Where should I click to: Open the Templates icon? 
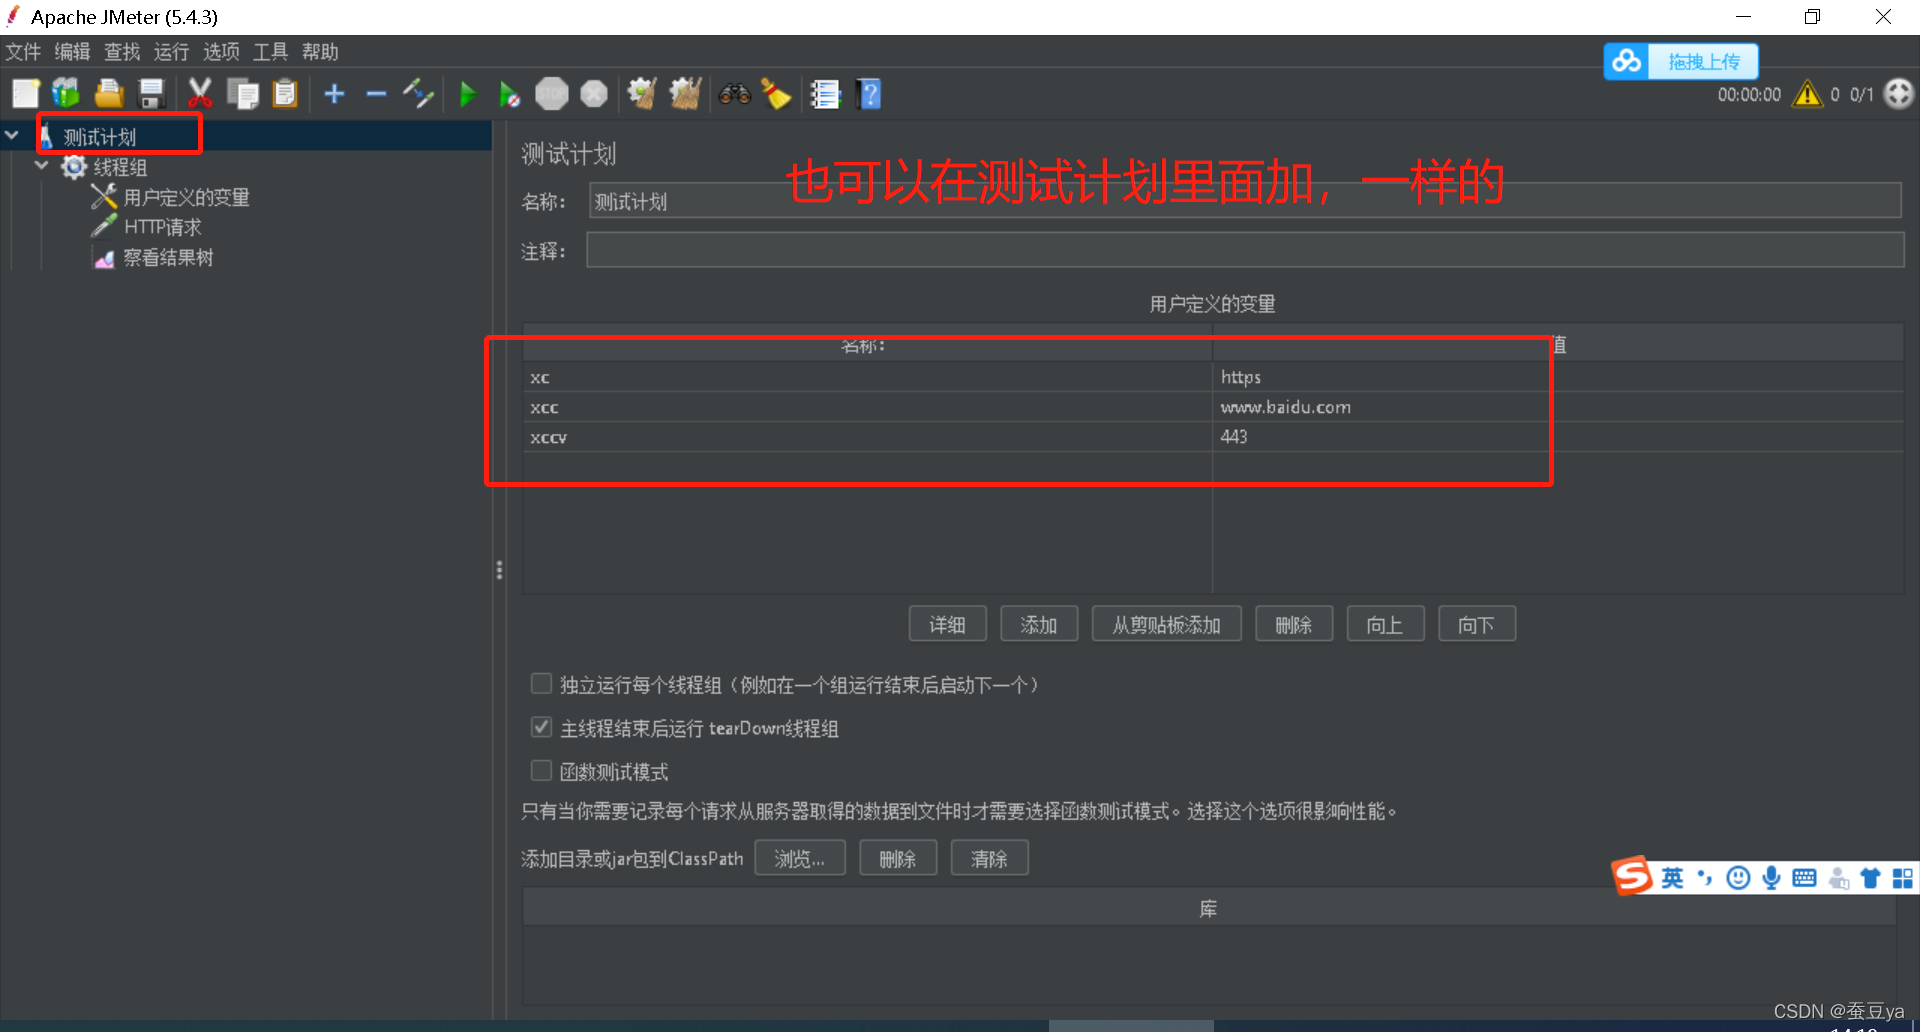pyautogui.click(x=66, y=94)
